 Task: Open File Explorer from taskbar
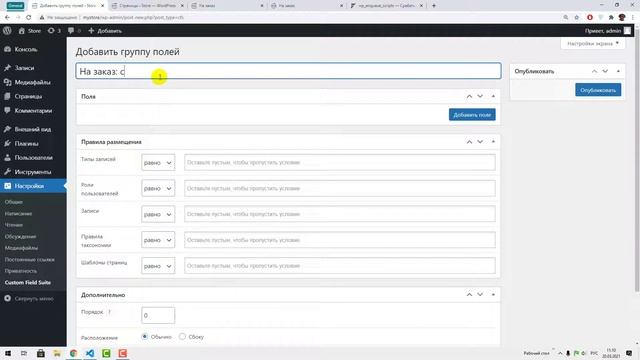pos(57,353)
